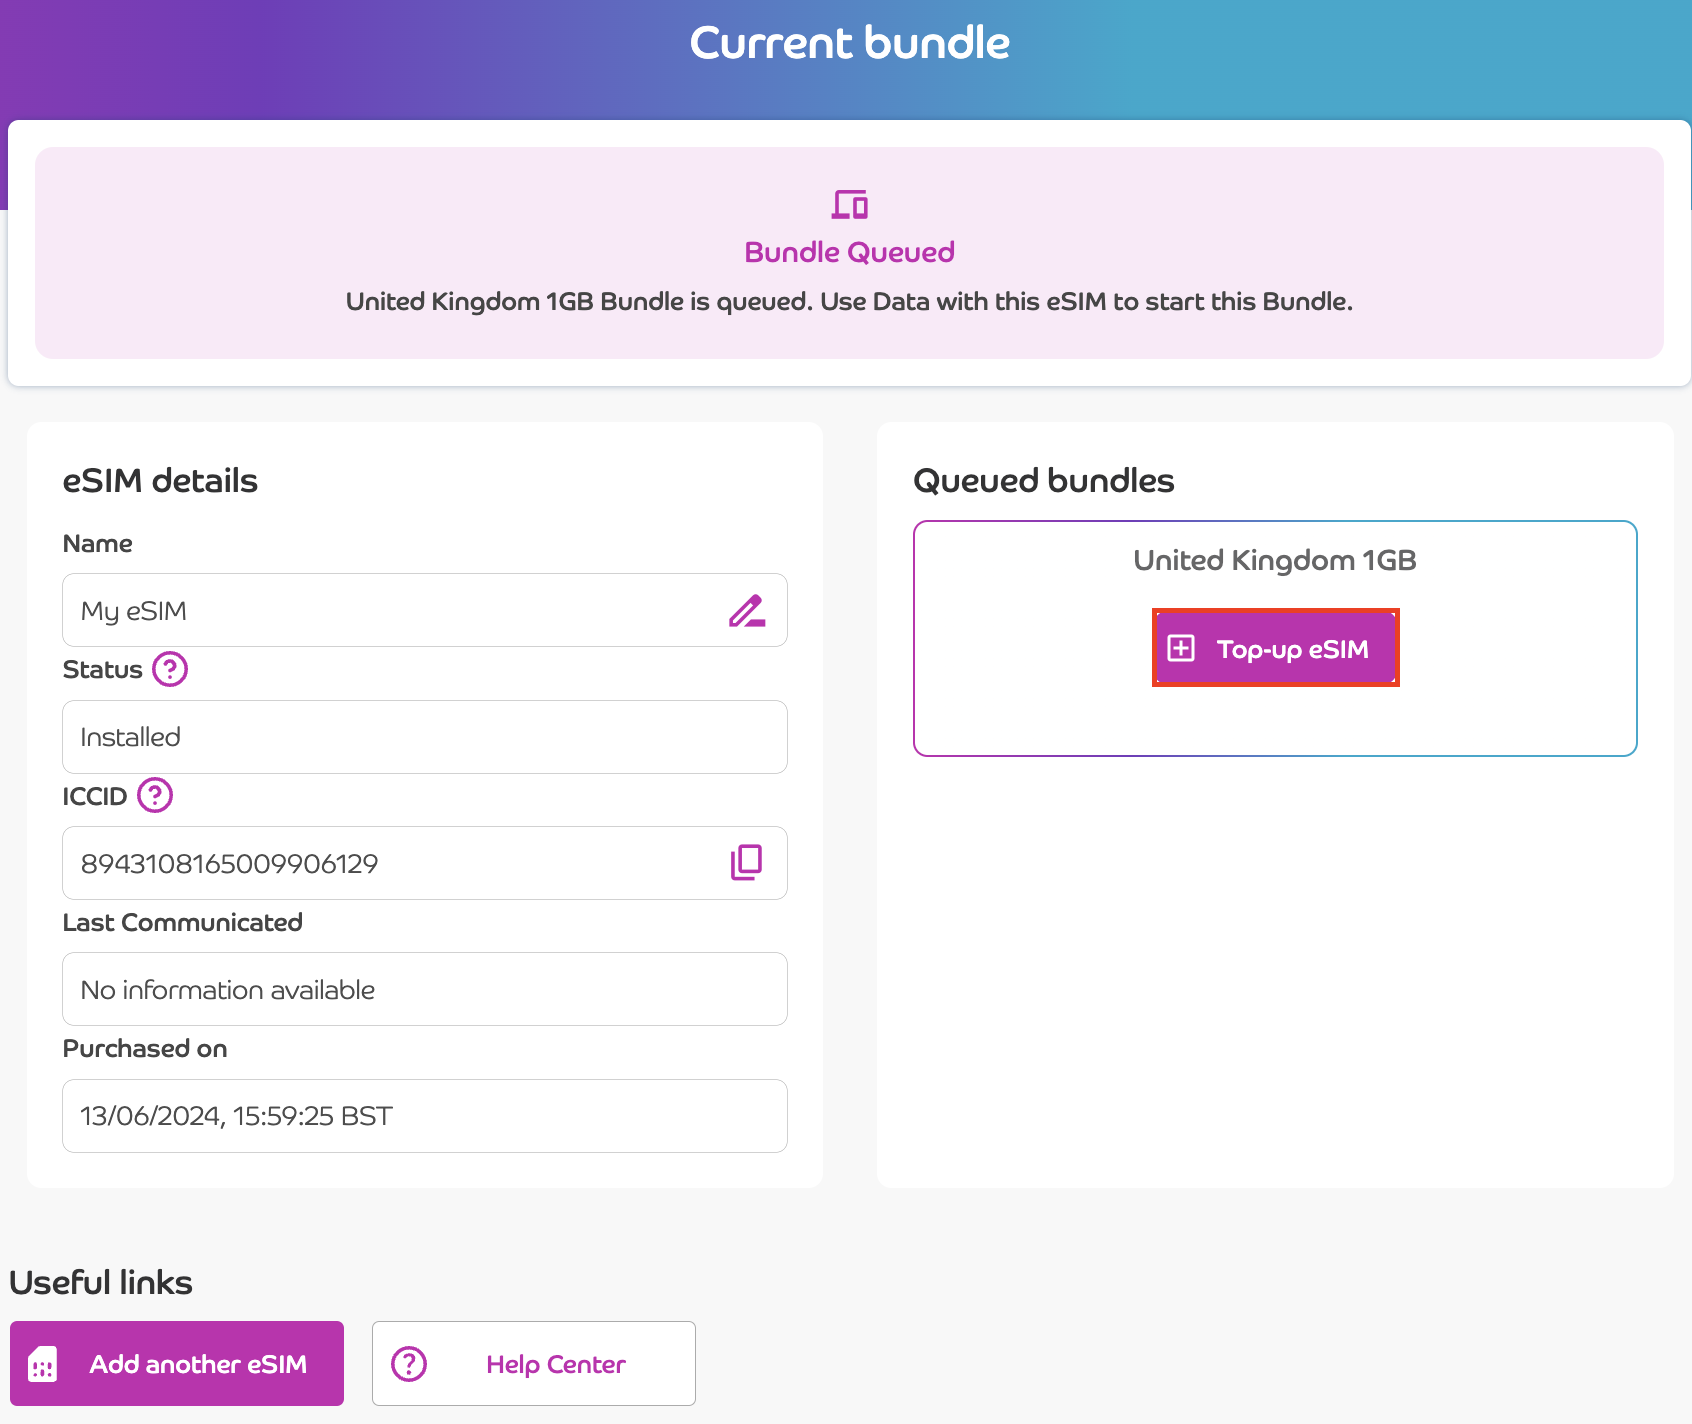Click the pencil edit icon for eSIM name

[x=746, y=610]
